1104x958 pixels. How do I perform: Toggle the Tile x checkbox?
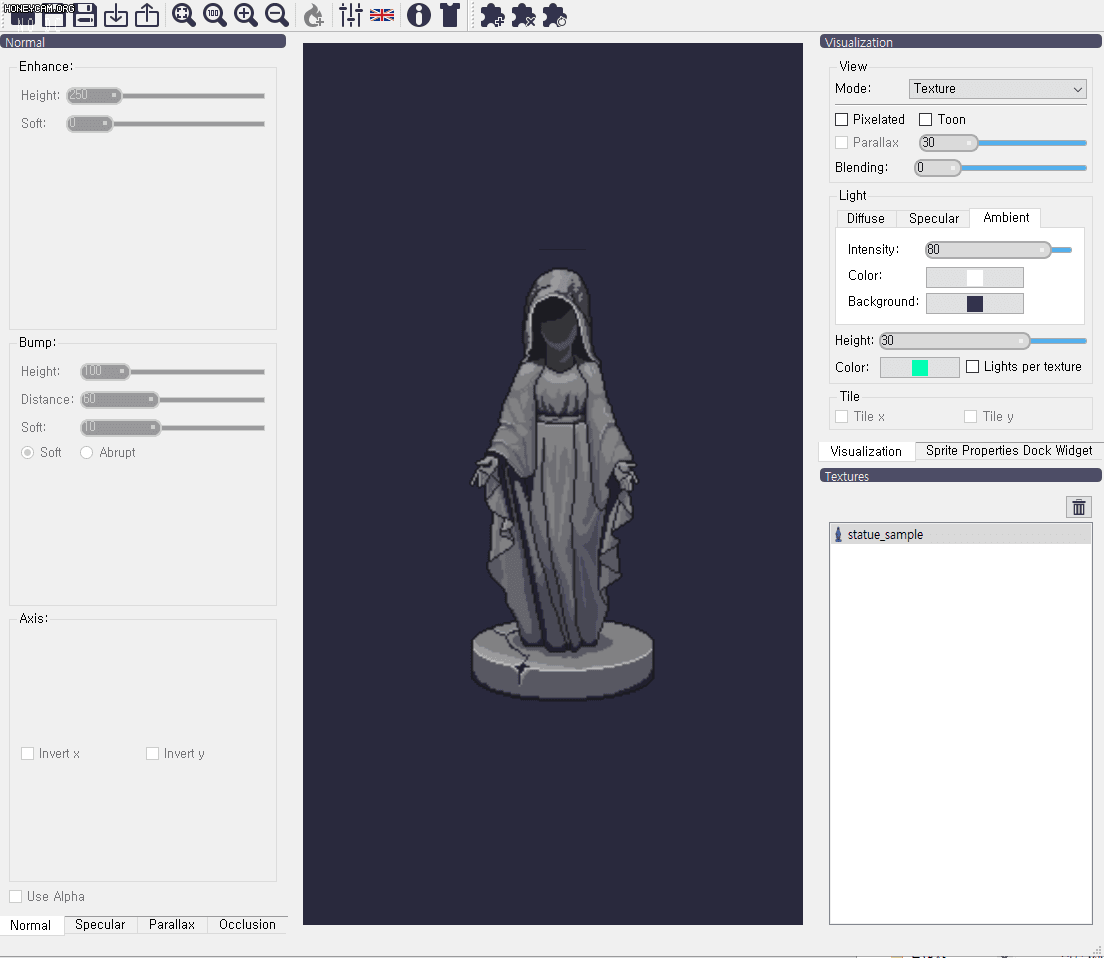(x=841, y=416)
